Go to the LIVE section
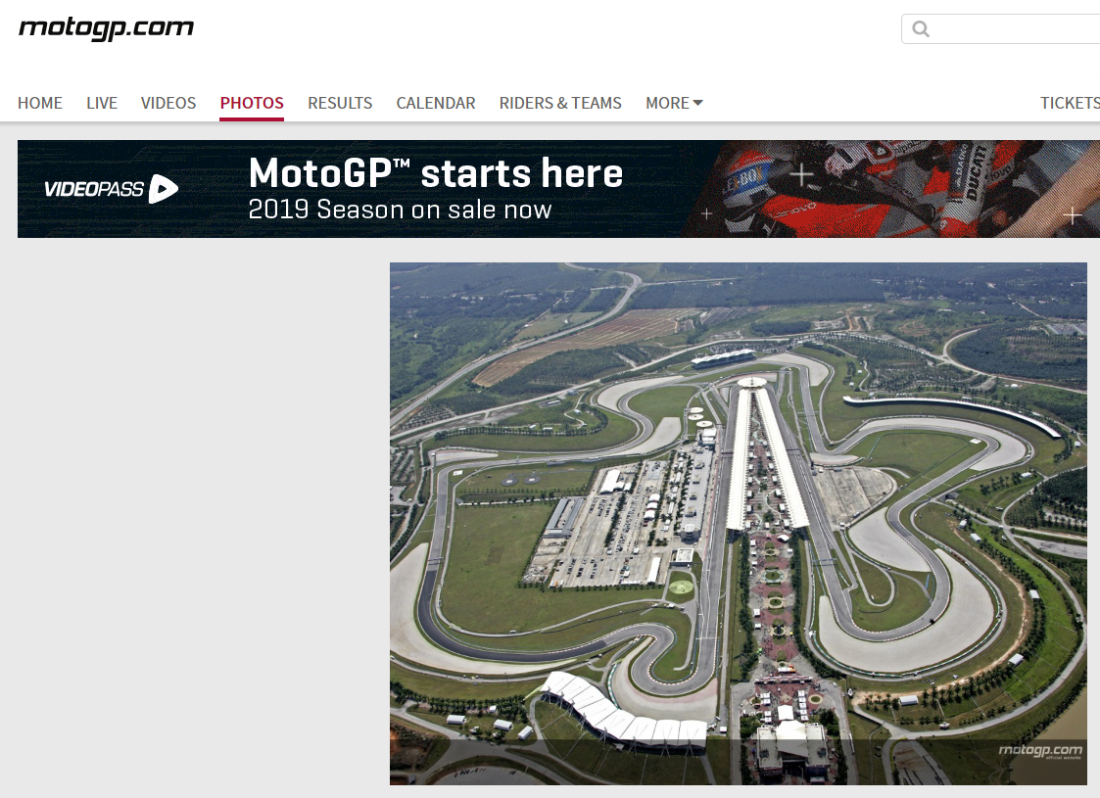 tap(102, 103)
